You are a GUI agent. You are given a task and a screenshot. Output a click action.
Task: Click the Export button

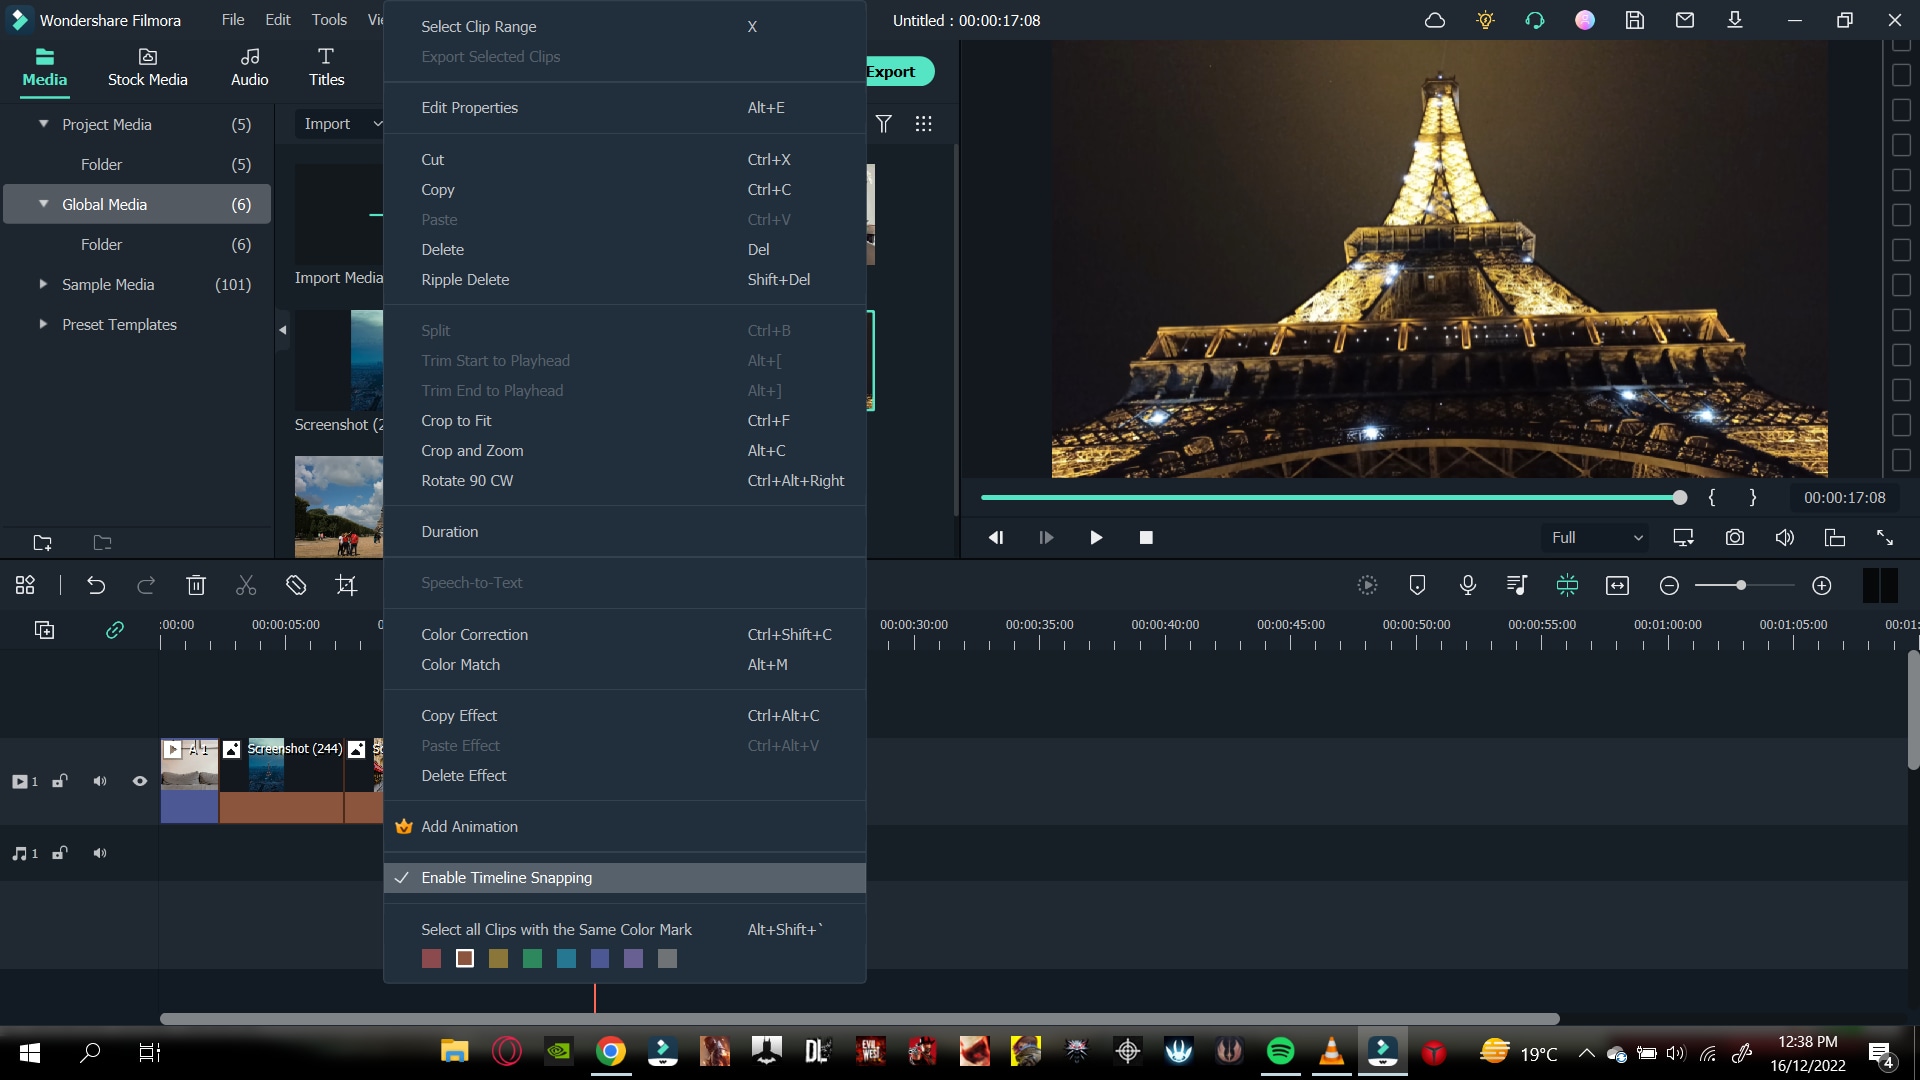(x=891, y=71)
